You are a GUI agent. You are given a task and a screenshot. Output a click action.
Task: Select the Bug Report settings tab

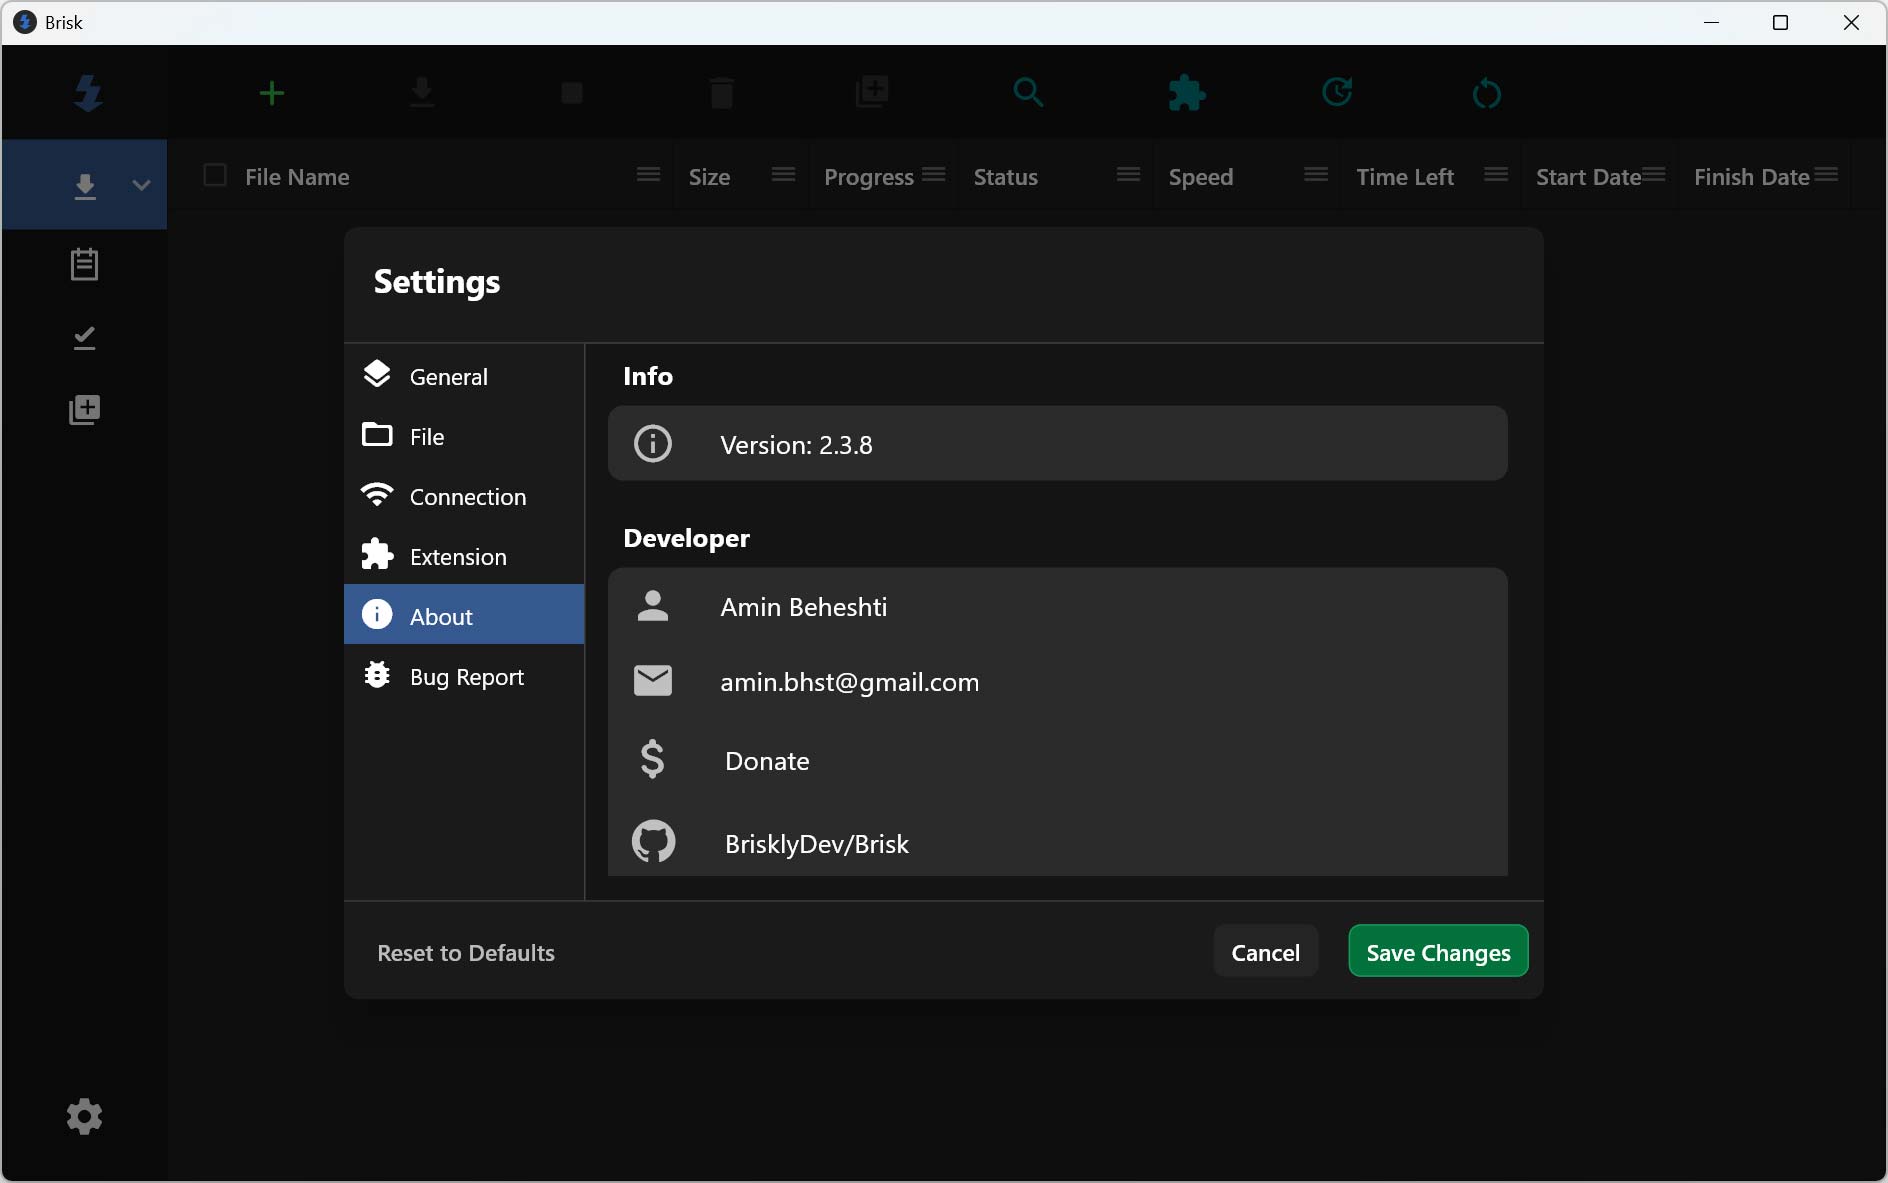(x=464, y=677)
